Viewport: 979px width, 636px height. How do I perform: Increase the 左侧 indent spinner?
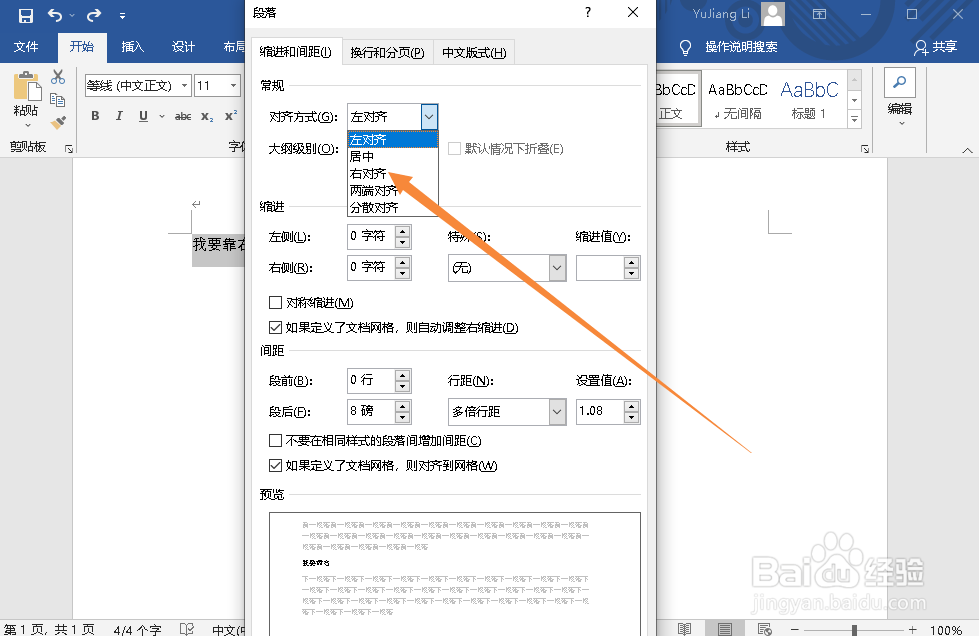[403, 232]
